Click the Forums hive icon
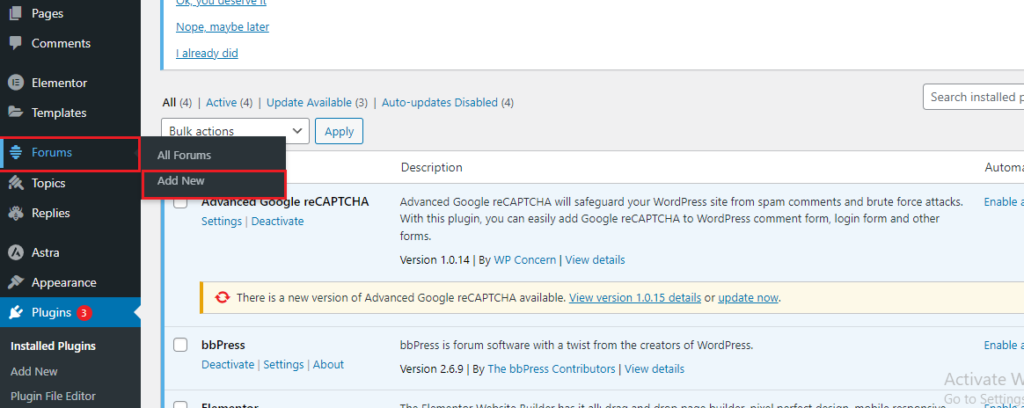 (x=16, y=153)
